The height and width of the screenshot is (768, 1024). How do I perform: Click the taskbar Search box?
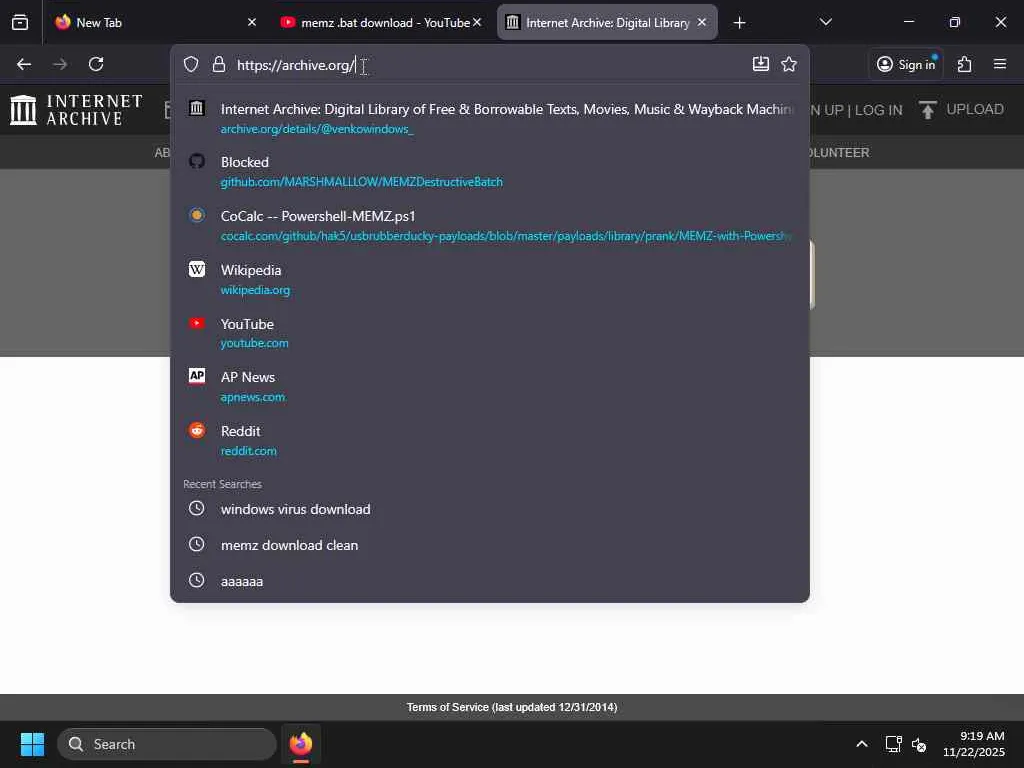pyautogui.click(x=167, y=744)
